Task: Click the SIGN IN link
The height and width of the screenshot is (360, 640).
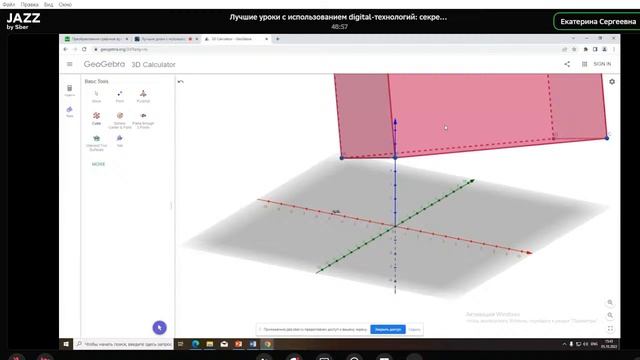Action: [602, 64]
